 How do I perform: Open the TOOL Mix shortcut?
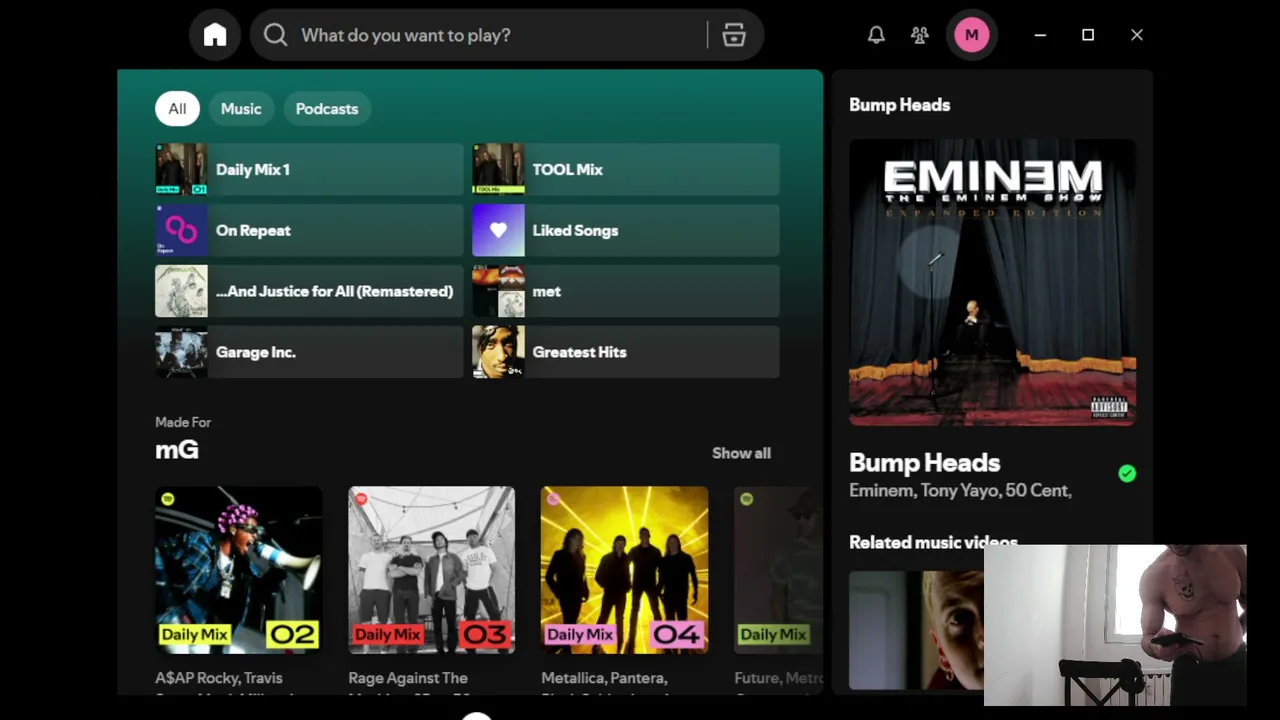(x=626, y=169)
